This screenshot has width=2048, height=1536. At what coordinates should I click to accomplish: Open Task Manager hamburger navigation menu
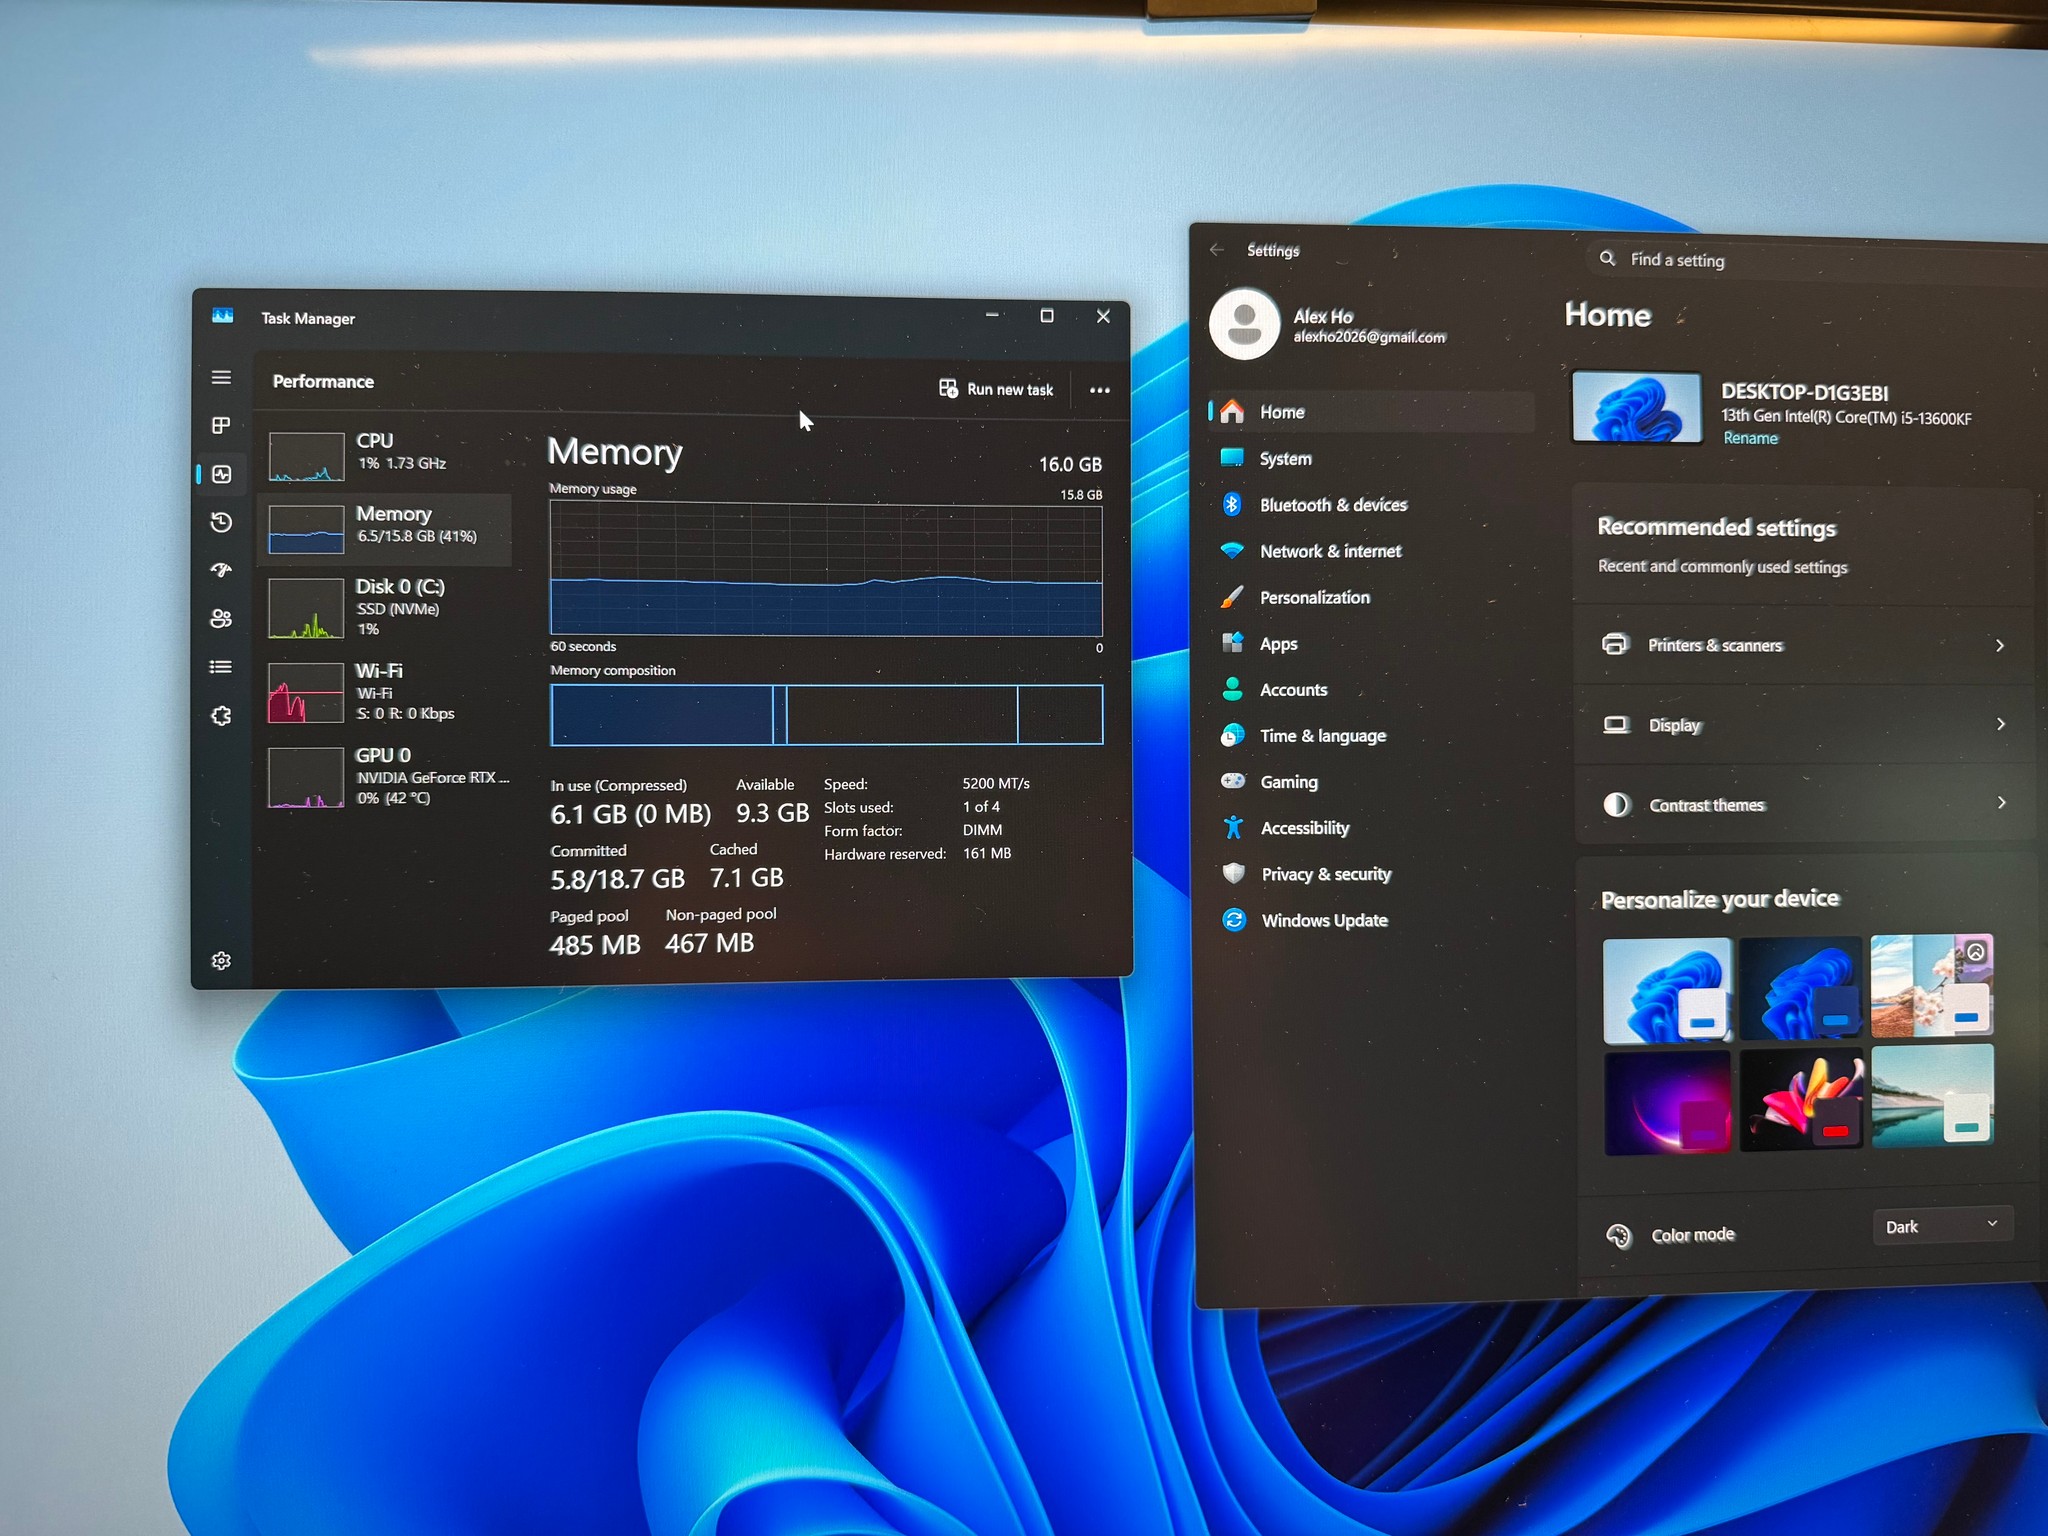click(221, 377)
